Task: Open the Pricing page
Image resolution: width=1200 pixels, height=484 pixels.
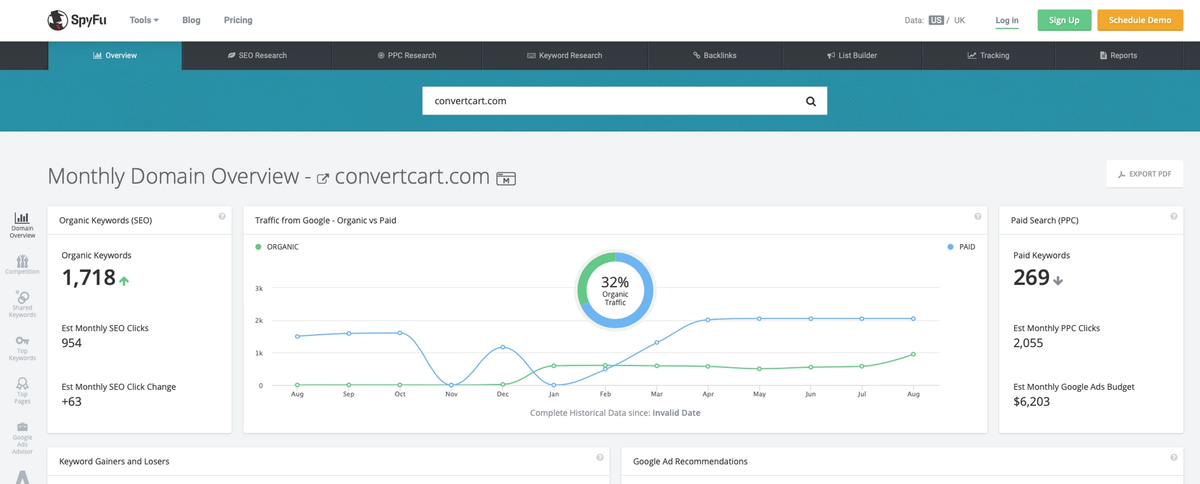Action: click(238, 20)
